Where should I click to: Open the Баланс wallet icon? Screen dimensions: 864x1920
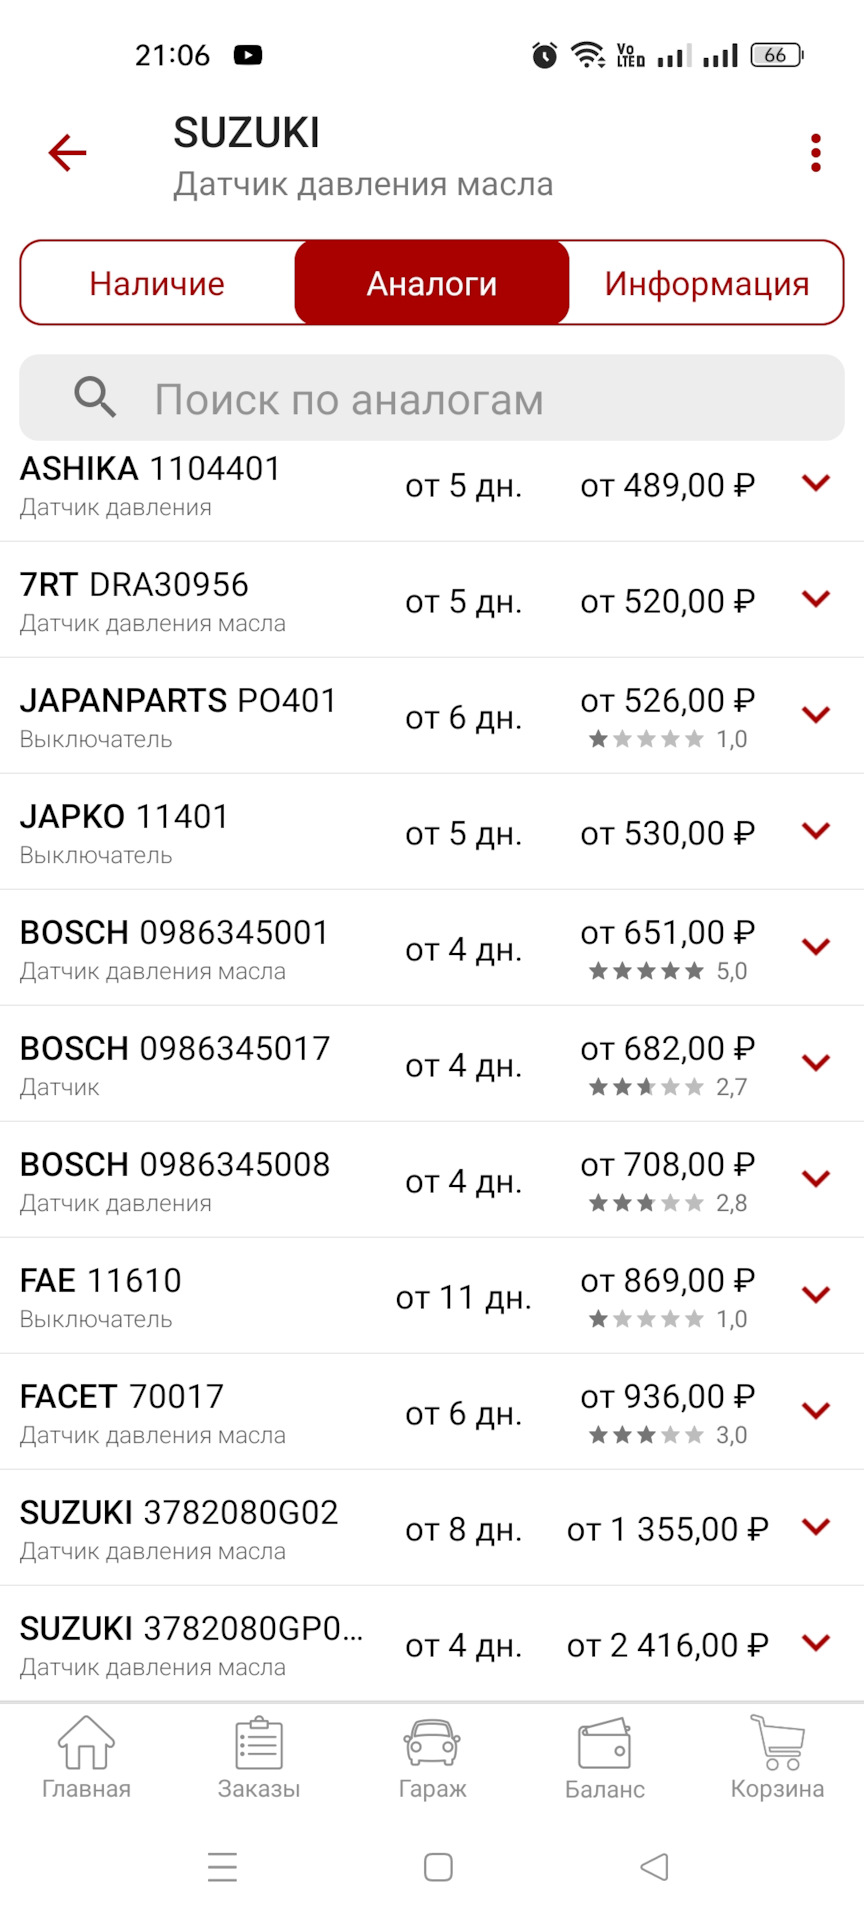(605, 1743)
